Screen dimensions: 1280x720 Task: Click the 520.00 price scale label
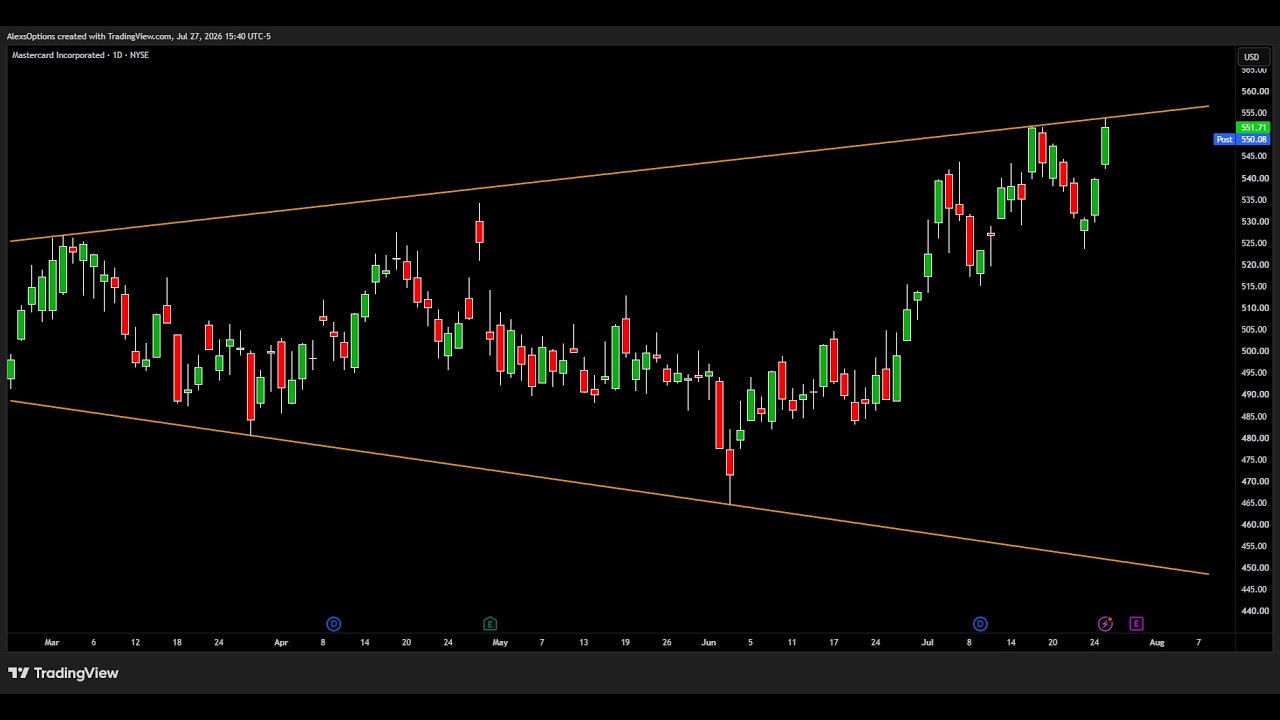(1254, 265)
